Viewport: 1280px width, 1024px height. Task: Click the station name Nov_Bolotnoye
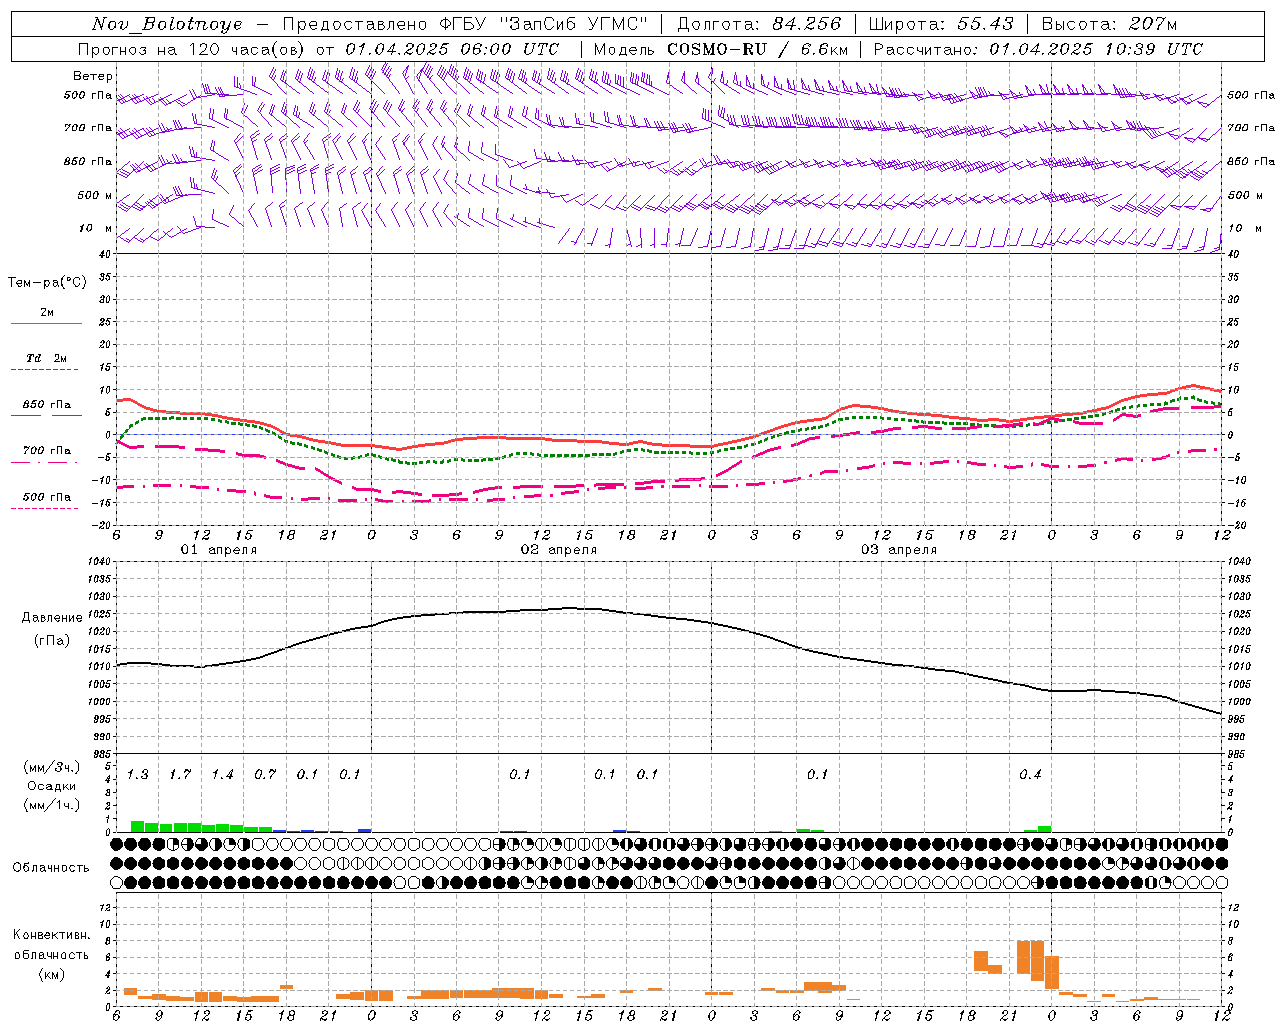tap(167, 24)
